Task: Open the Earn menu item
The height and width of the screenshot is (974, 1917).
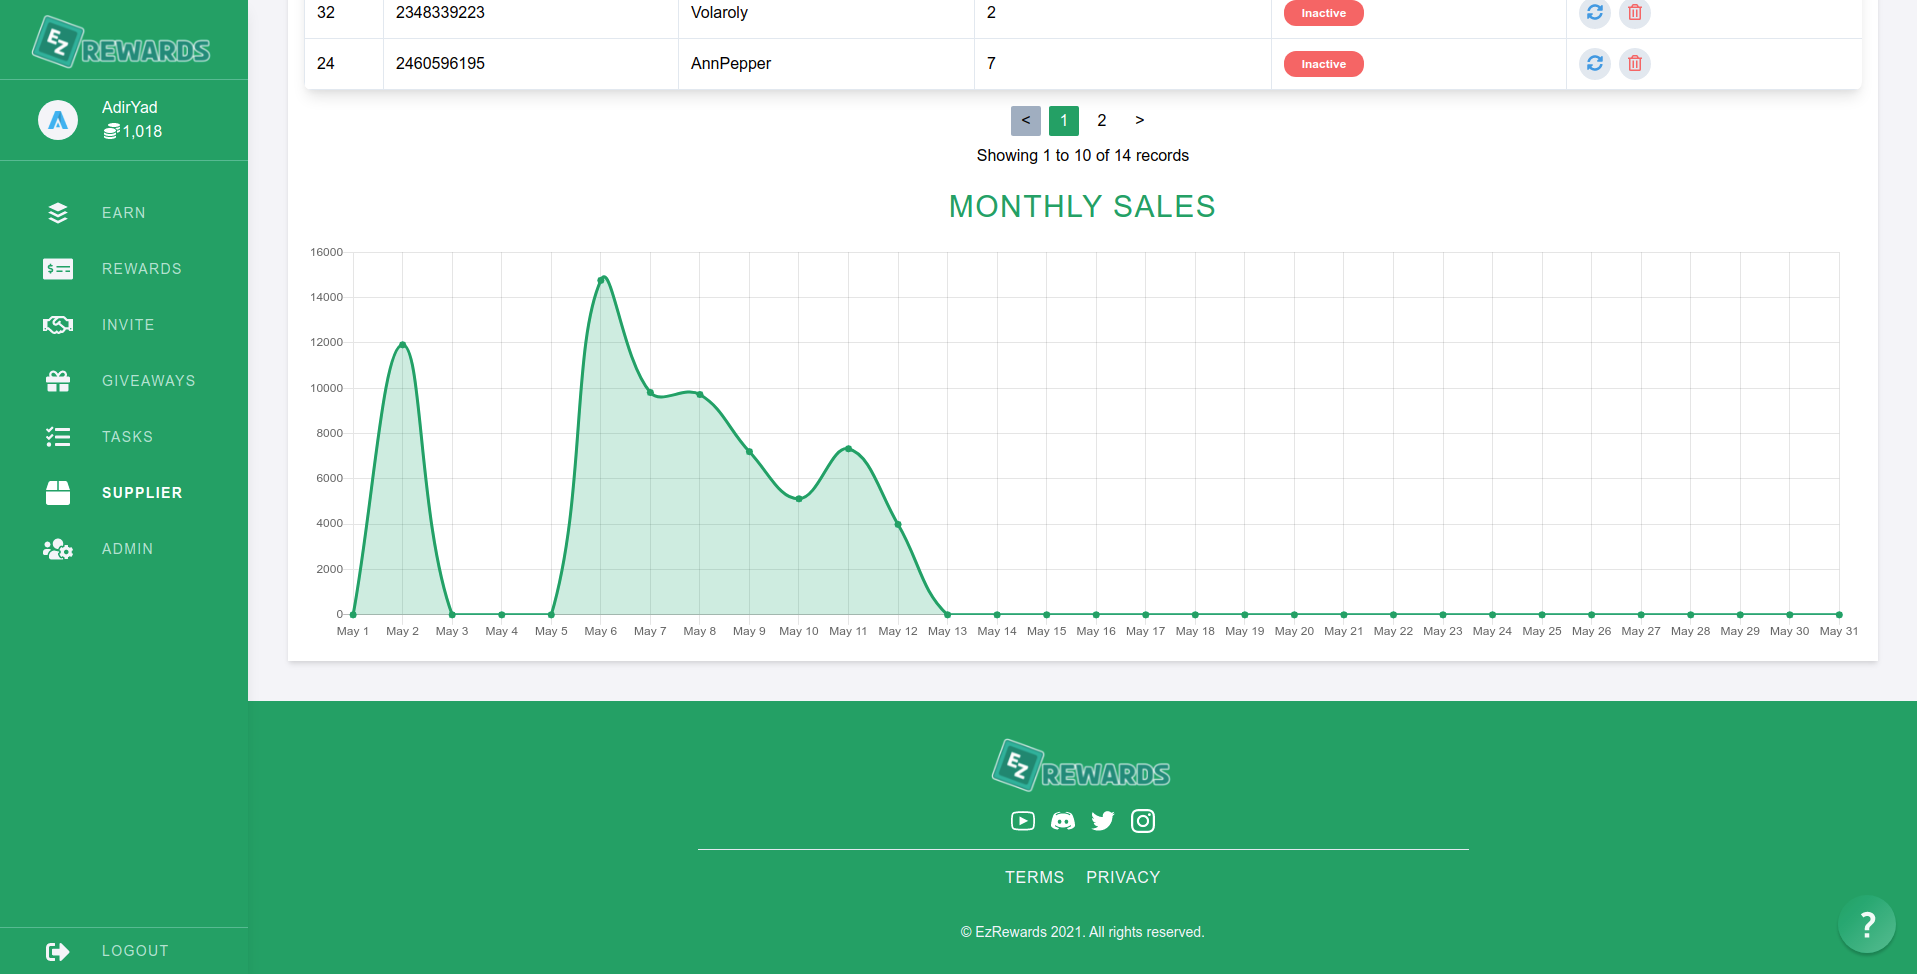Action: pyautogui.click(x=124, y=213)
